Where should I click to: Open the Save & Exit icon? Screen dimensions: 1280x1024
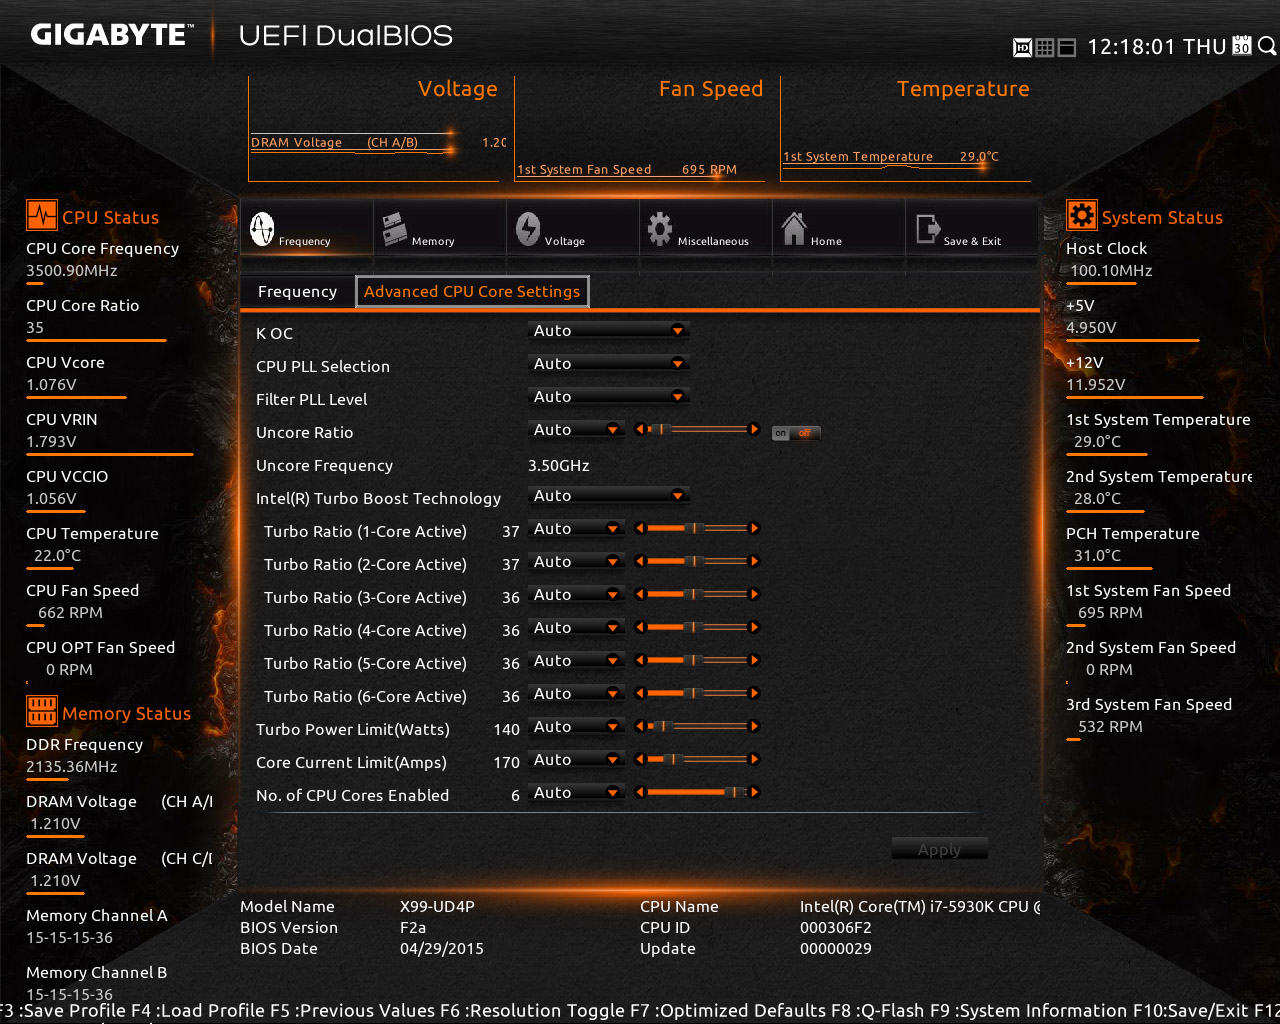tap(927, 229)
